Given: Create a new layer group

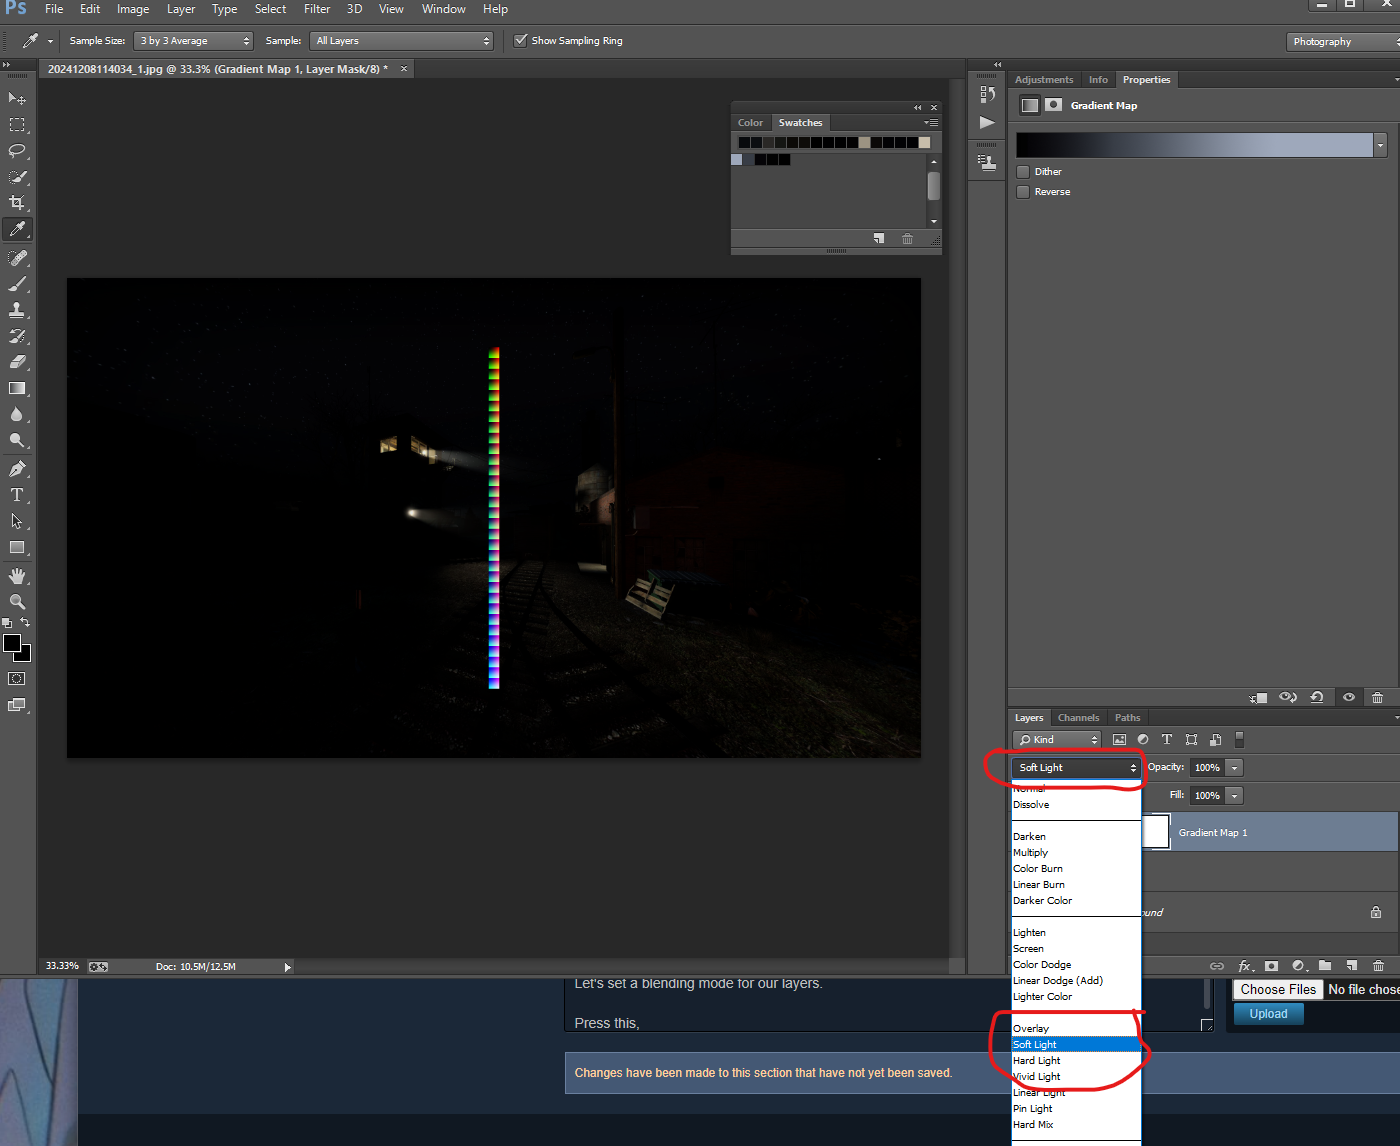Looking at the screenshot, I should pyautogui.click(x=1325, y=966).
